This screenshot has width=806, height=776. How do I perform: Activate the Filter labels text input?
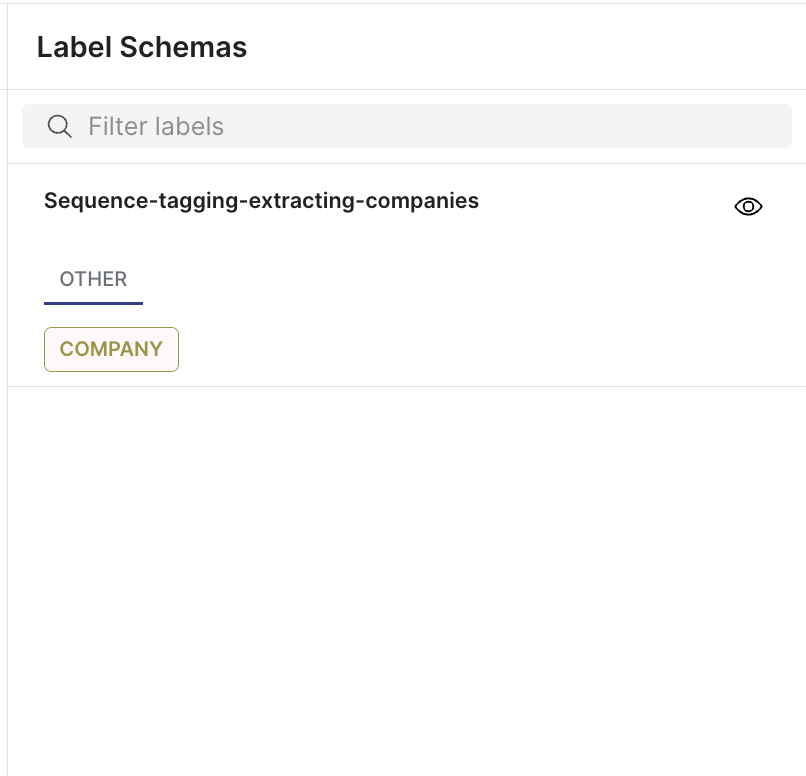[407, 126]
